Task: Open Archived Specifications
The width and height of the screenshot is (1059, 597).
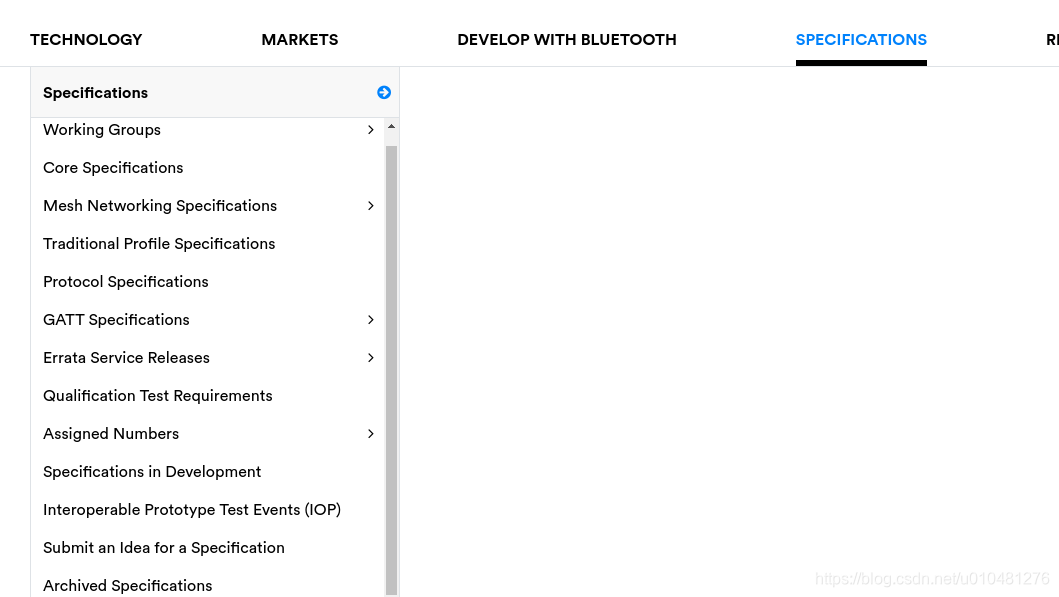Action: tap(128, 586)
